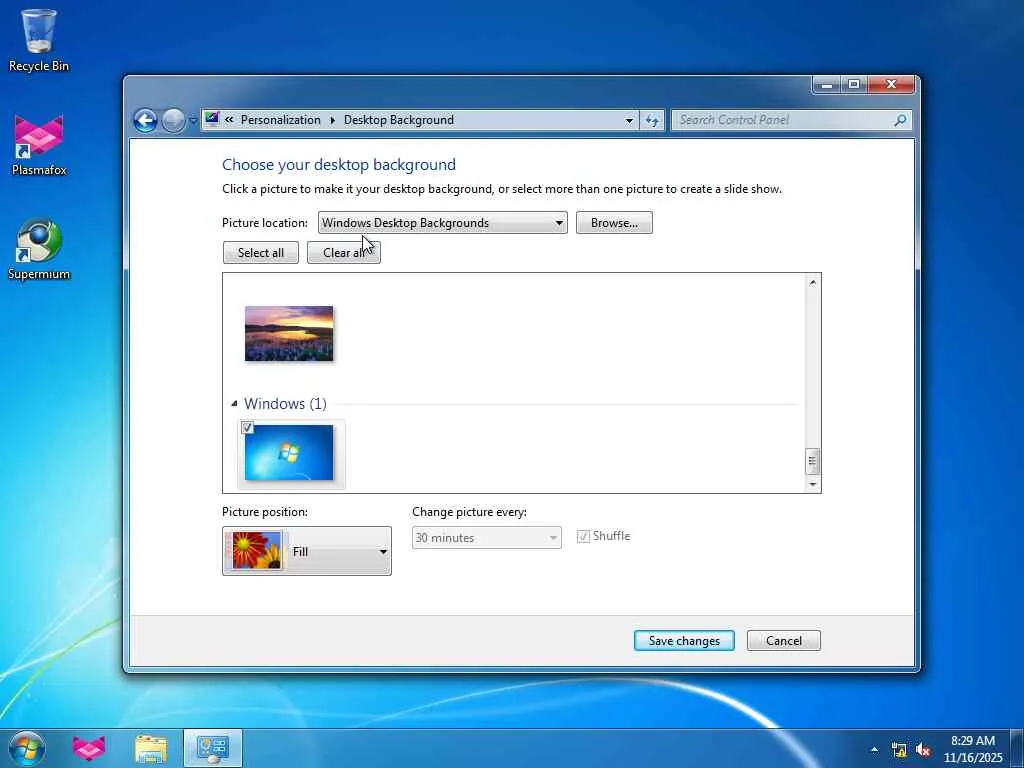Viewport: 1024px width, 768px height.
Task: Click the search magnifier icon
Action: pos(900,120)
